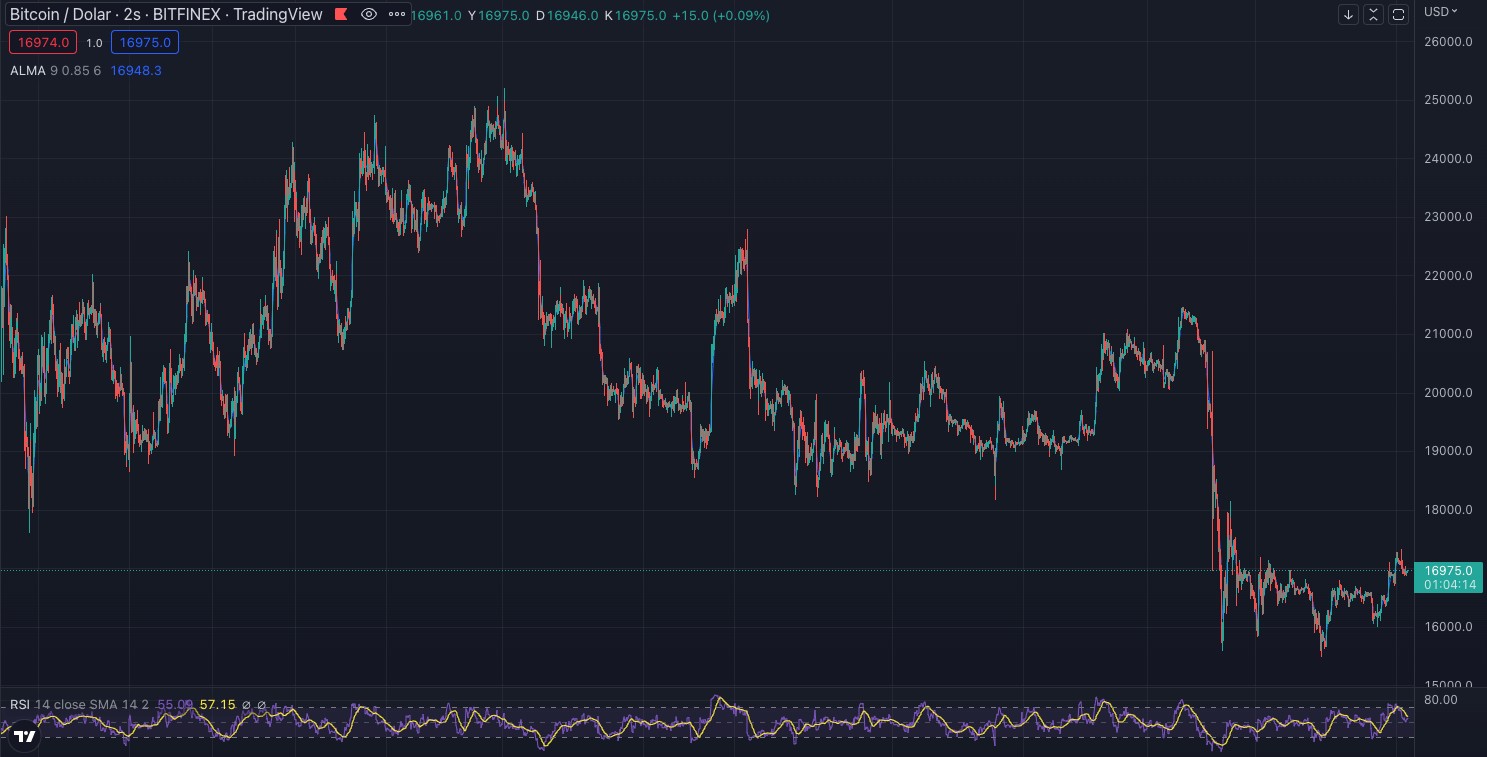Open the three-dot more options menu
This screenshot has width=1487, height=757.
[x=397, y=14]
